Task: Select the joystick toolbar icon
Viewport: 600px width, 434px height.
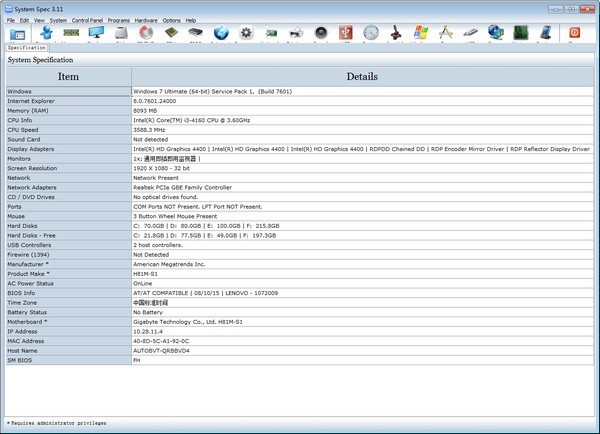Action: point(396,33)
